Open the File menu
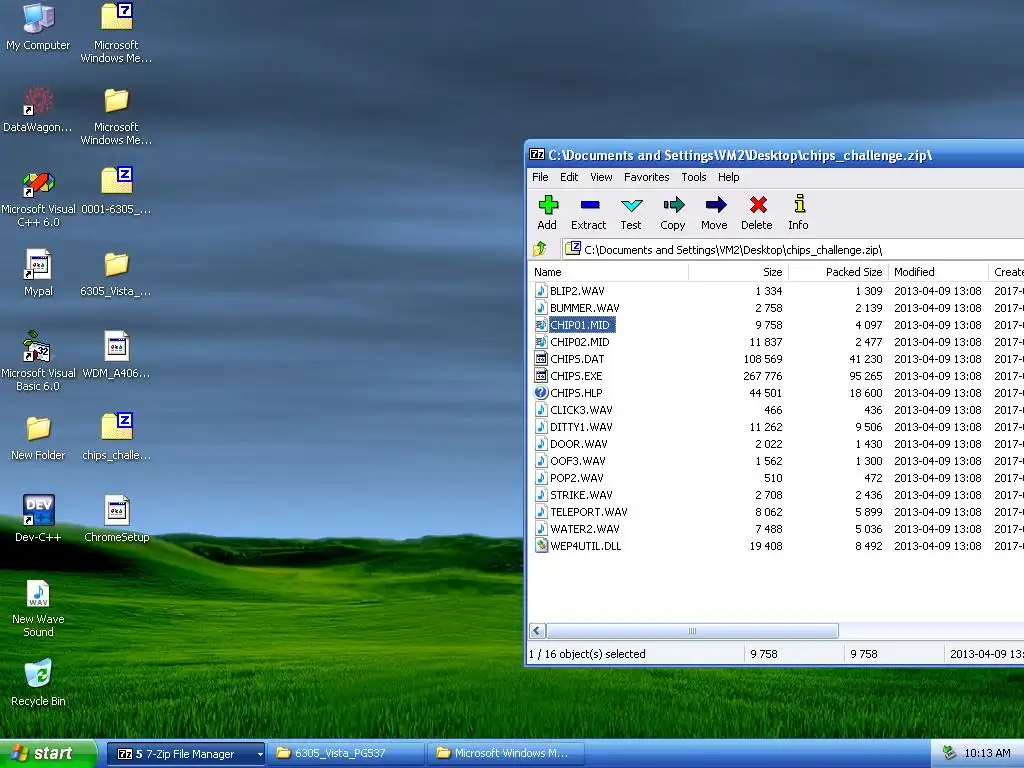Viewport: 1024px width, 768px height. click(540, 177)
